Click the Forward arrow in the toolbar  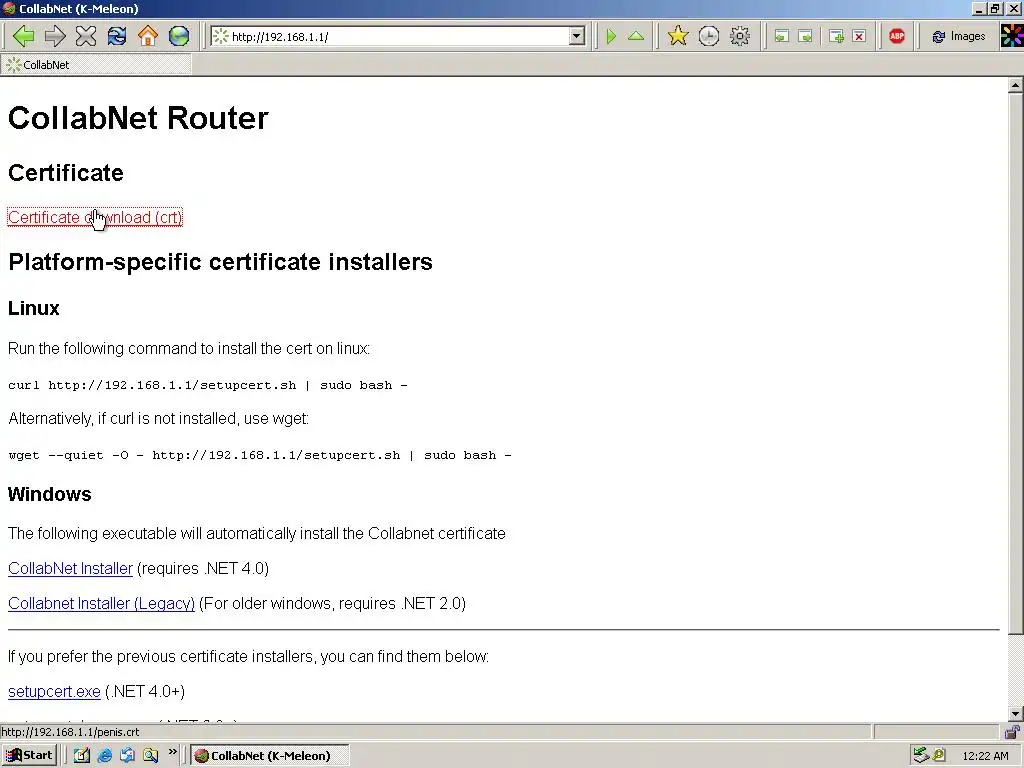click(x=55, y=36)
